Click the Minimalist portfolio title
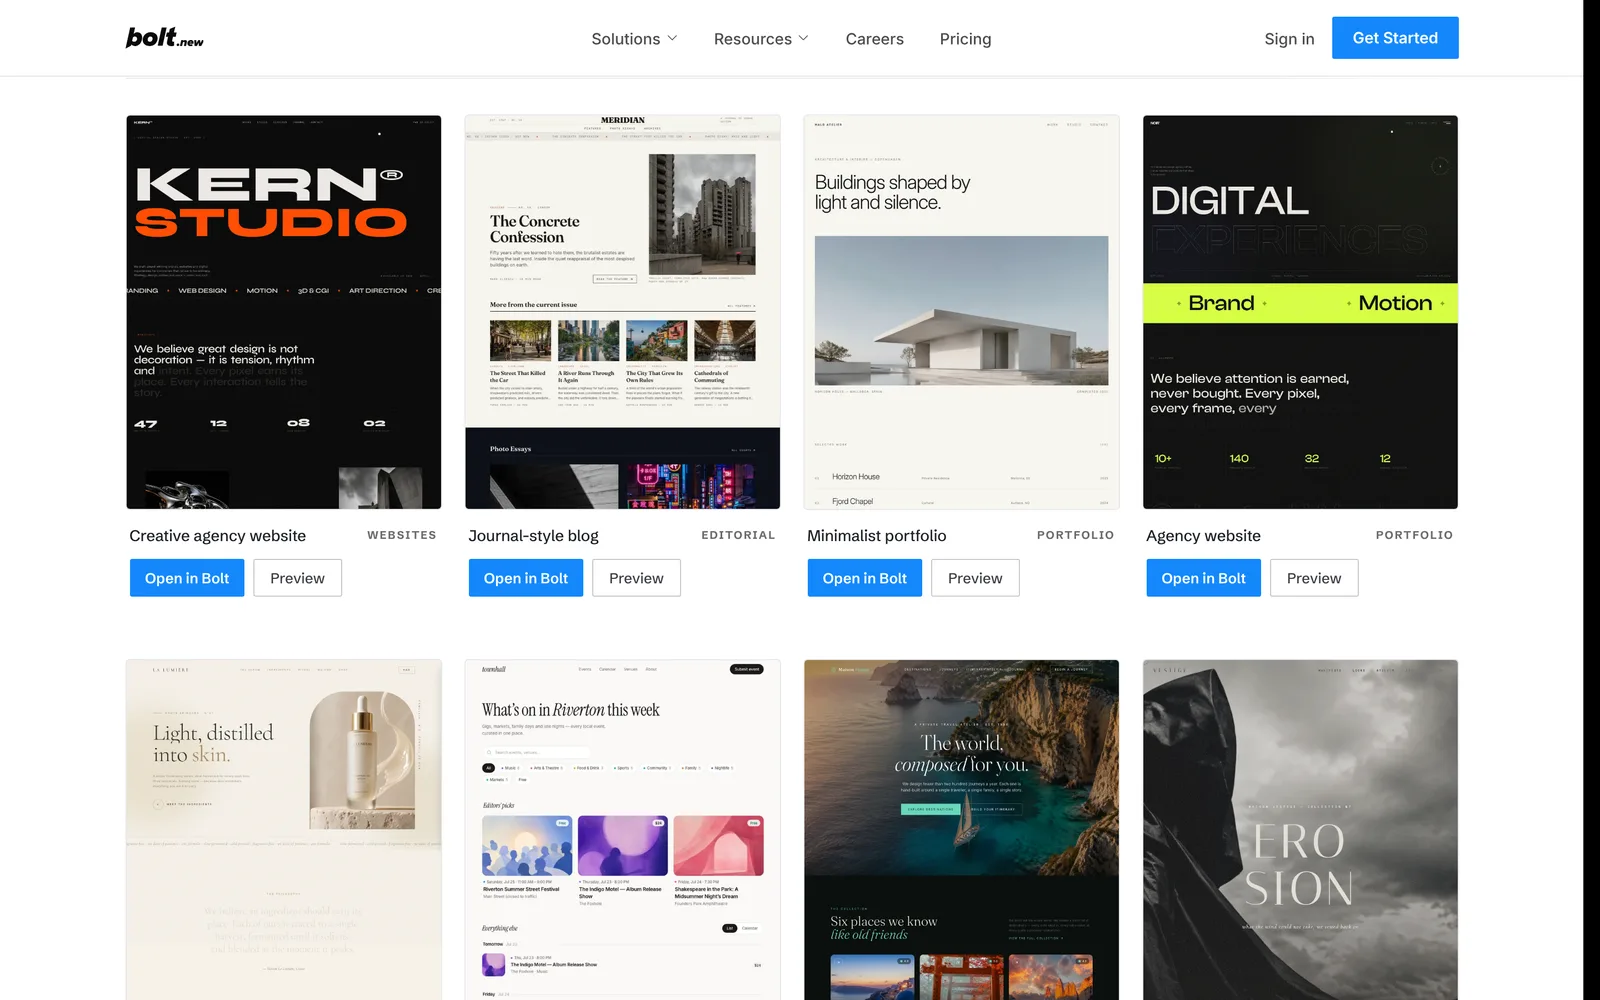 tap(877, 536)
